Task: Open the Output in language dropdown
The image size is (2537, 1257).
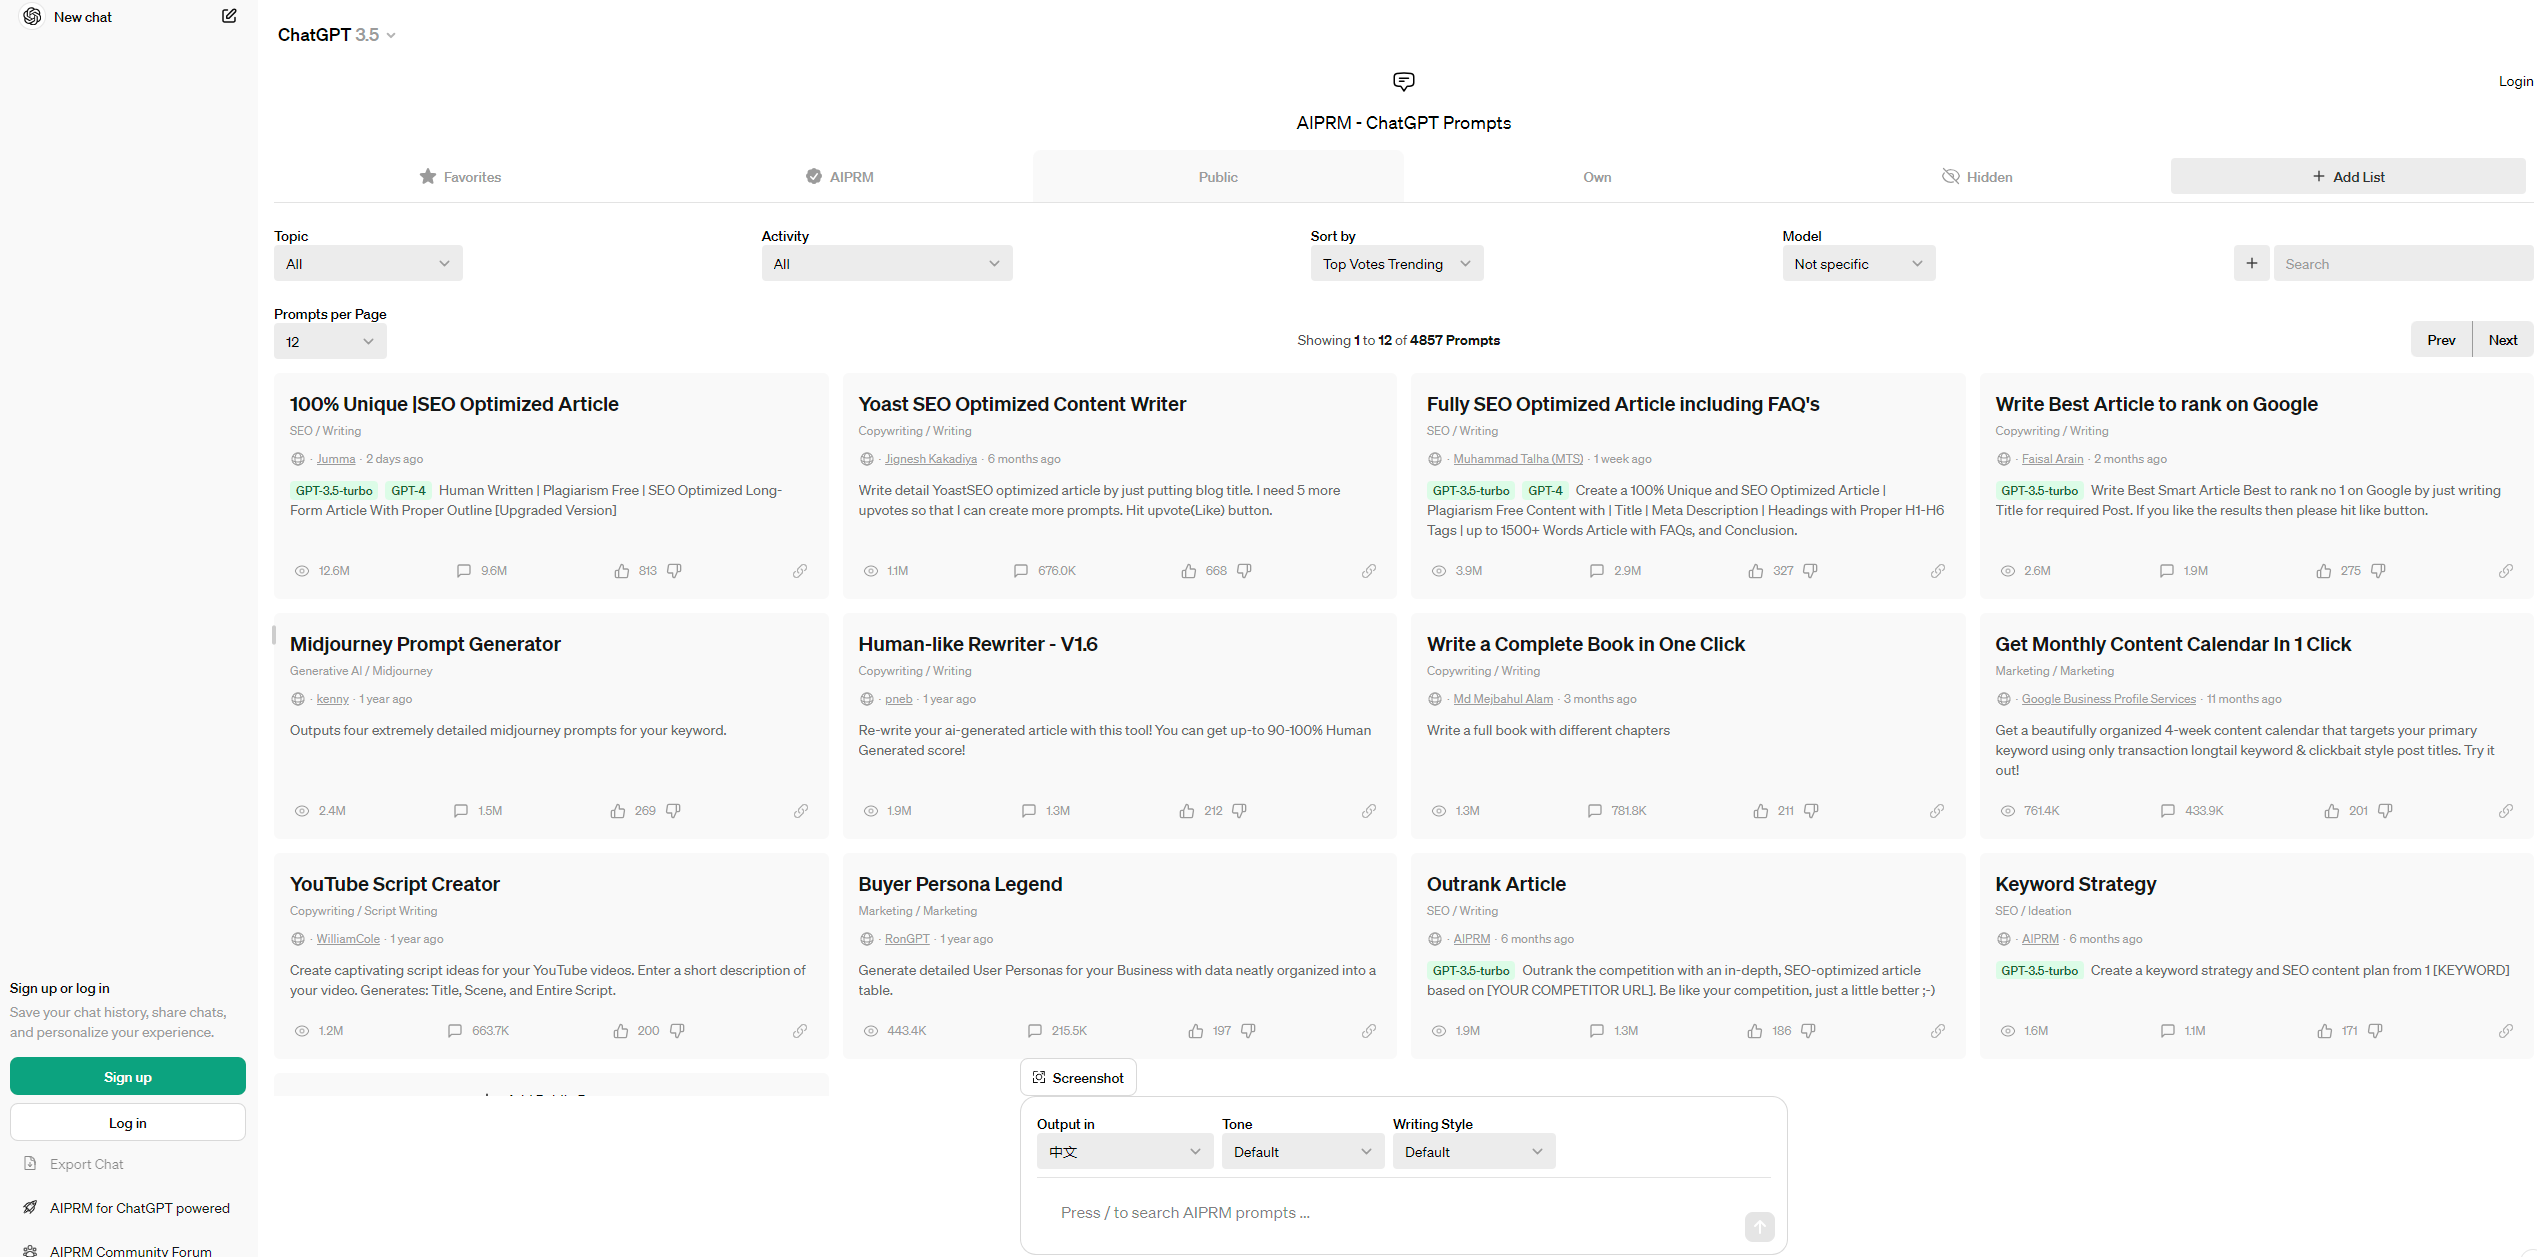Action: pyautogui.click(x=1125, y=1152)
